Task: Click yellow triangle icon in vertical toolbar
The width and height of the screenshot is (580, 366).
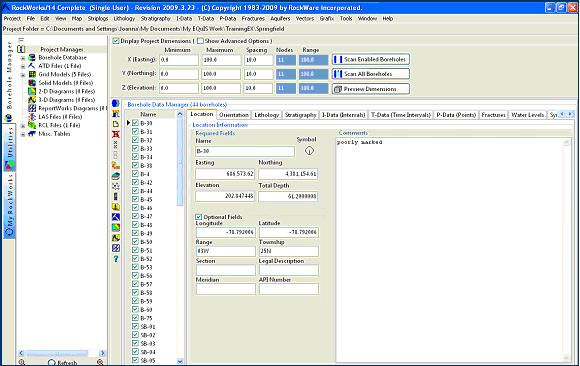Action: pos(116,206)
